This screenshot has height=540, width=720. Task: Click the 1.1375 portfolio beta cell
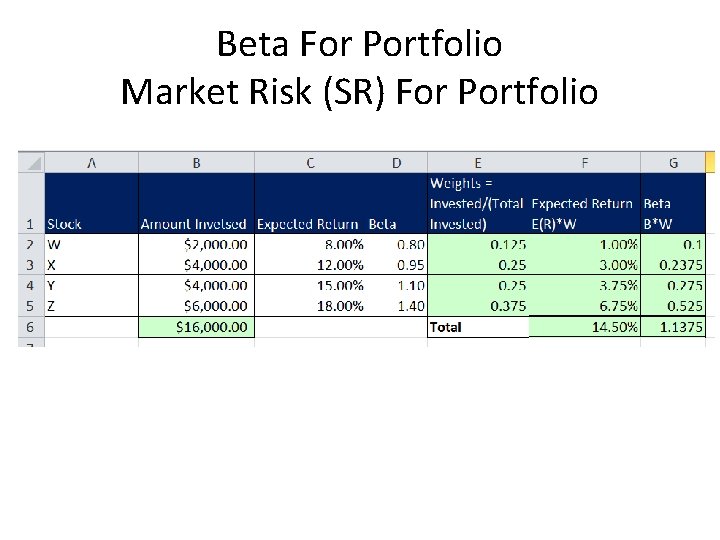pyautogui.click(x=673, y=327)
